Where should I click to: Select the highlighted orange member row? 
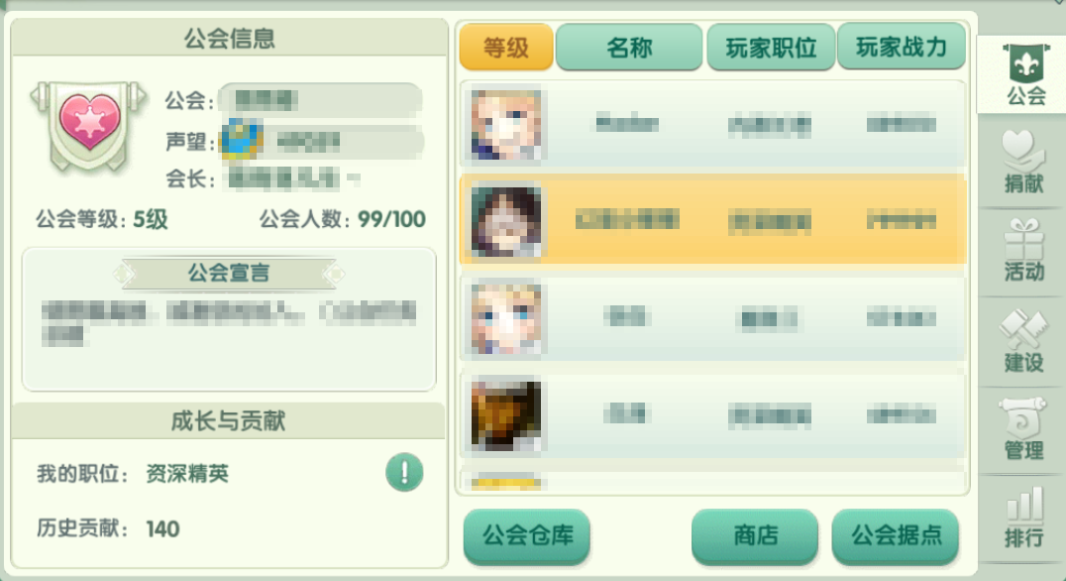click(713, 219)
